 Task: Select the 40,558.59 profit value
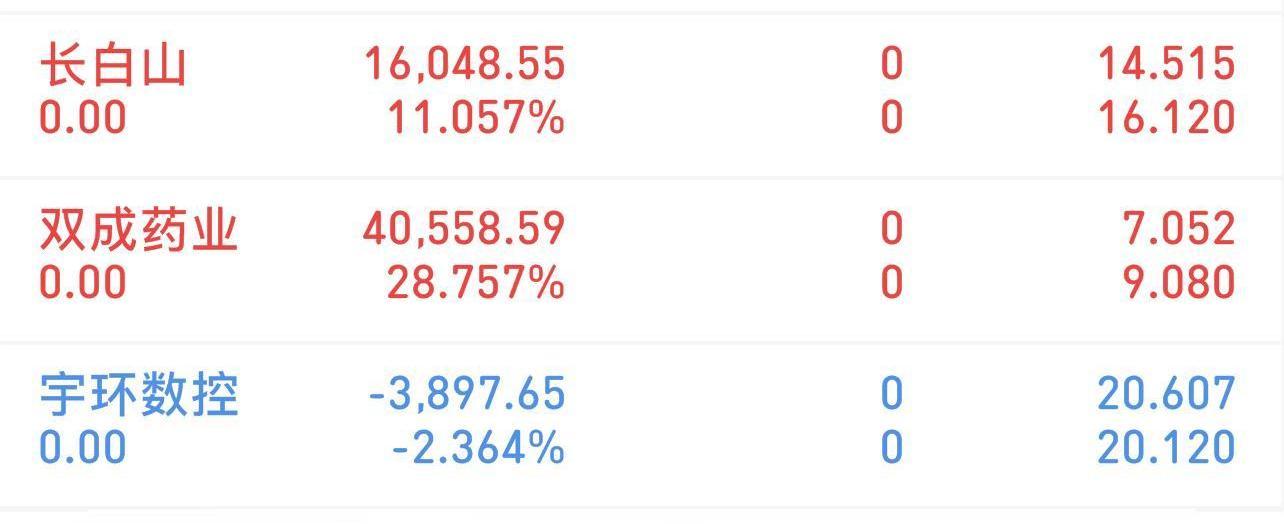465,230
